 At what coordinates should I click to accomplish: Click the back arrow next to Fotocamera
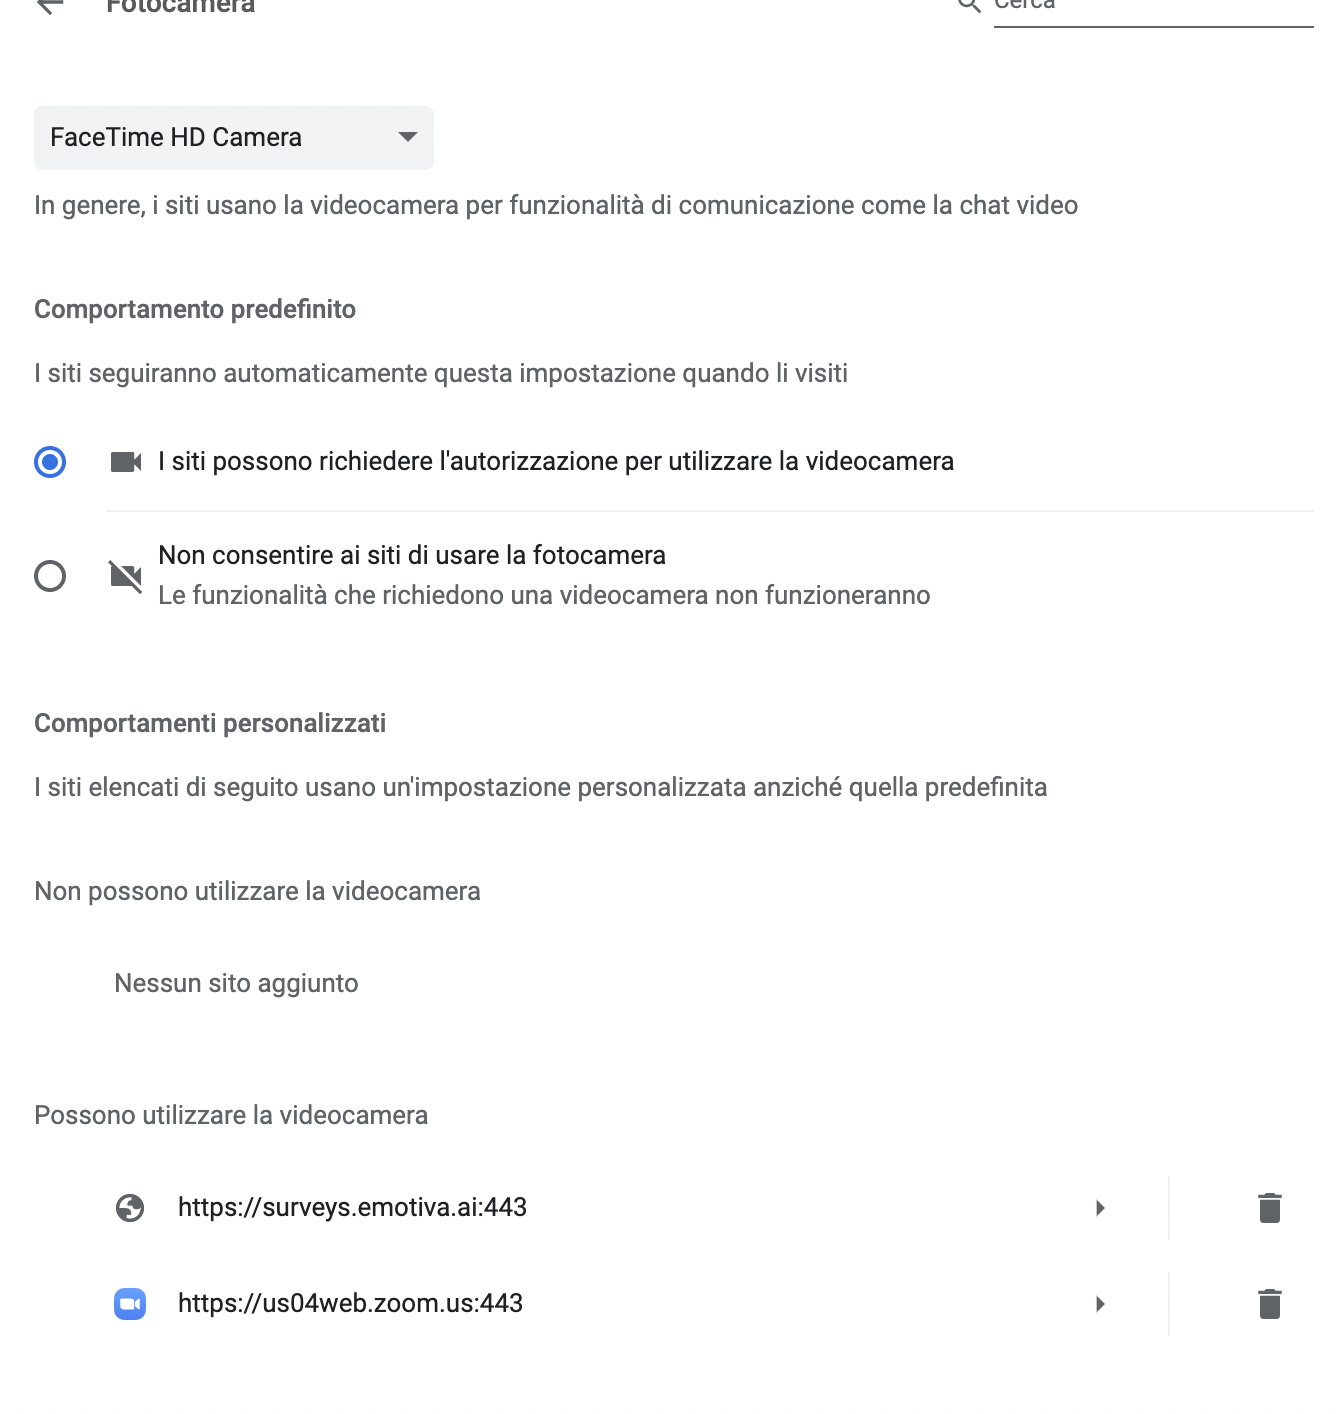point(49,5)
